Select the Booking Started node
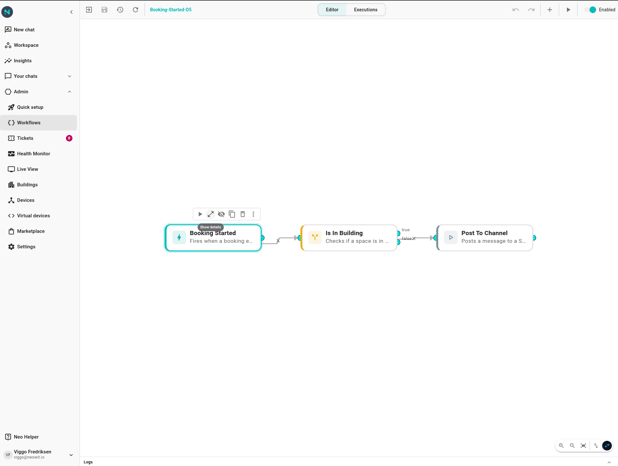The height and width of the screenshot is (466, 618). tap(213, 238)
